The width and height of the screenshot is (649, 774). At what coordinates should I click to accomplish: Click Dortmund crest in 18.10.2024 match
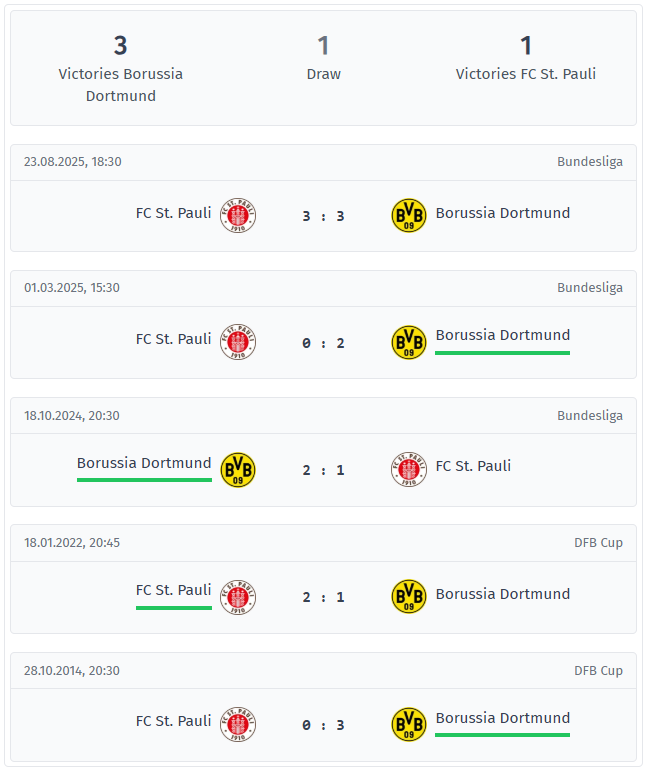point(238,469)
